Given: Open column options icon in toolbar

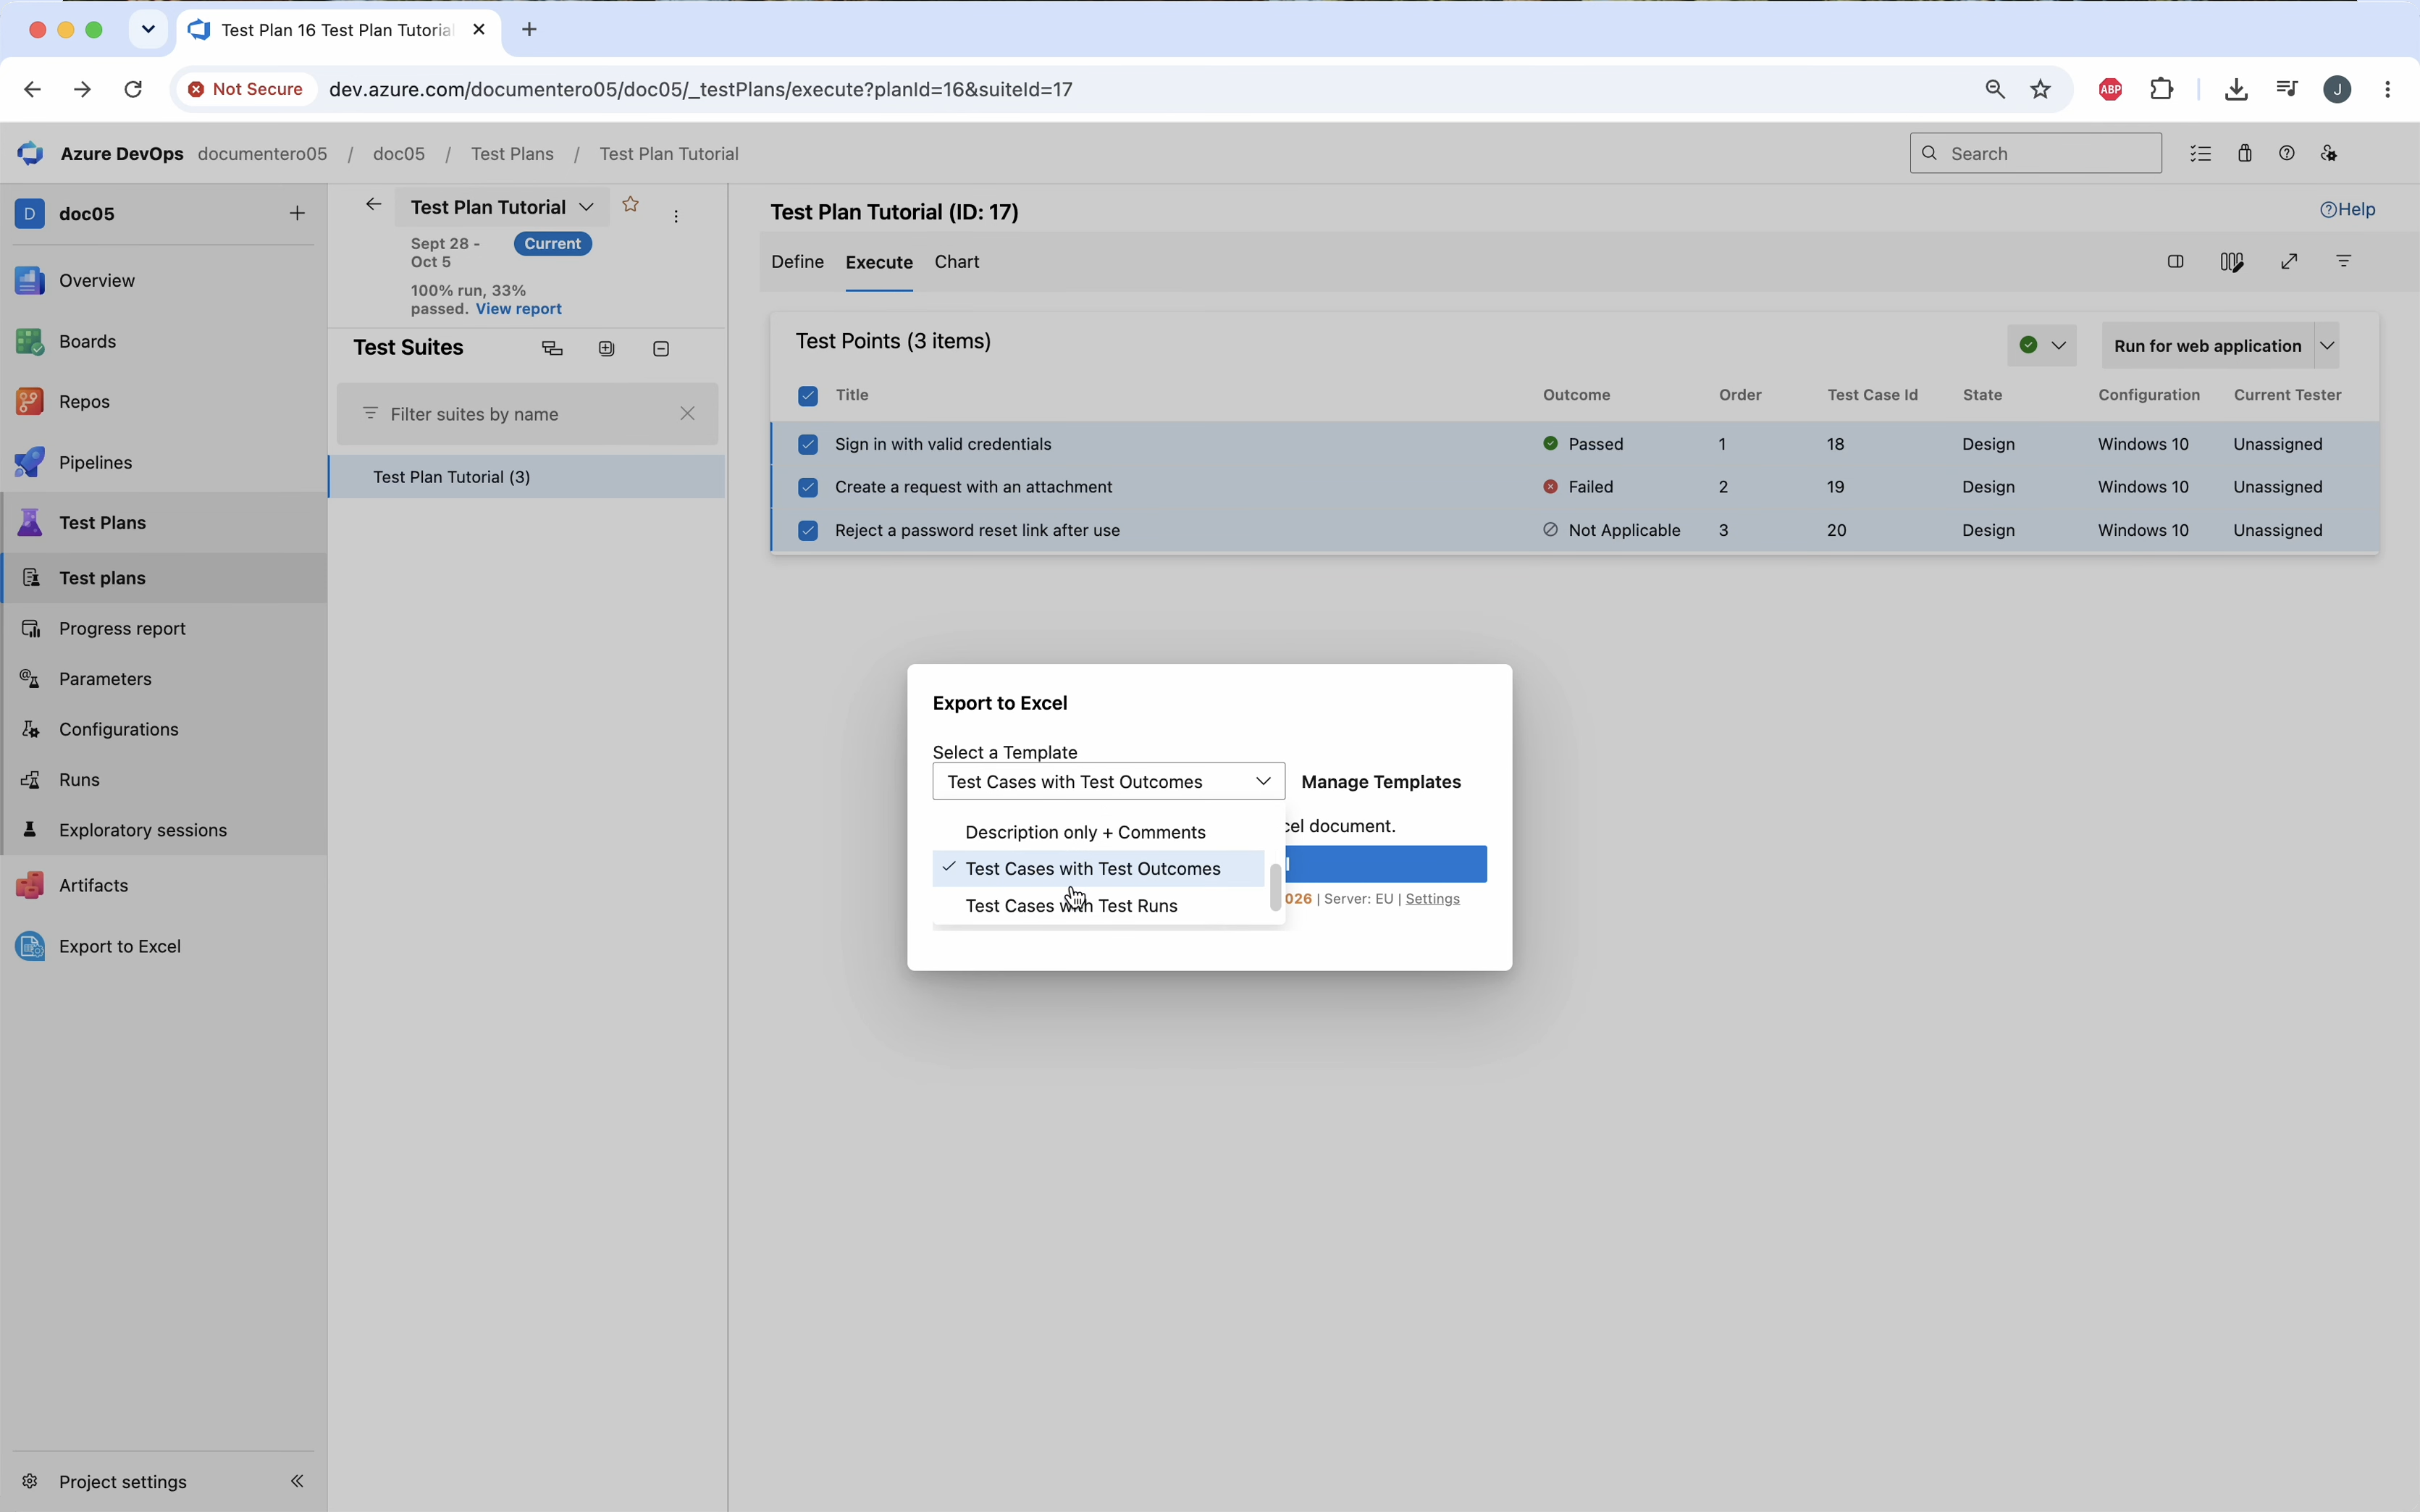Looking at the screenshot, I should [2231, 262].
